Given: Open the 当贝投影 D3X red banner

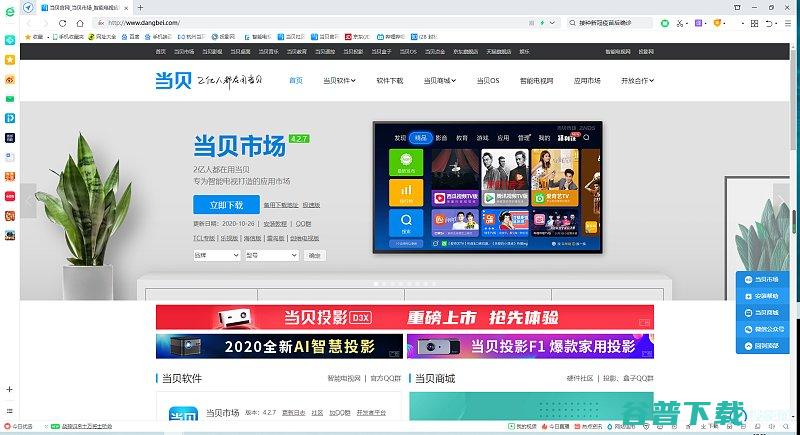Looking at the screenshot, I should tap(405, 317).
